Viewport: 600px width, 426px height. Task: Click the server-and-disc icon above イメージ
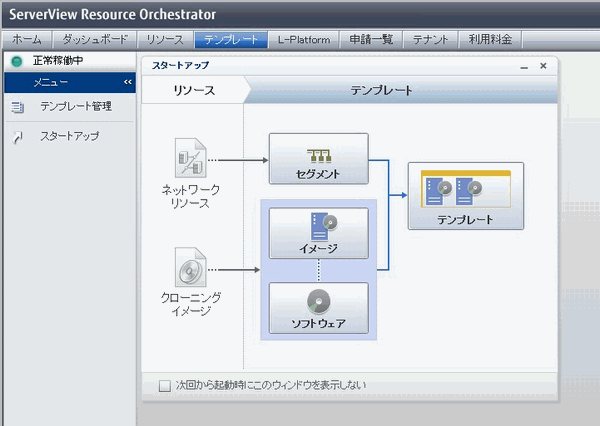point(324,226)
